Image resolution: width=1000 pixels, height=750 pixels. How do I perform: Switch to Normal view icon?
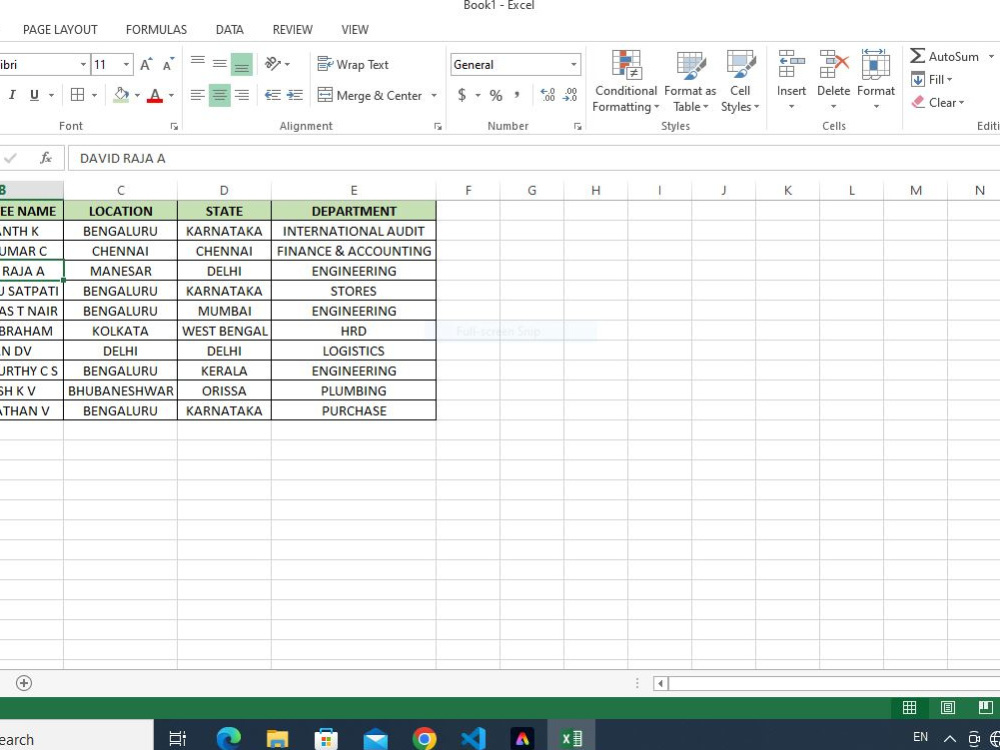point(909,707)
